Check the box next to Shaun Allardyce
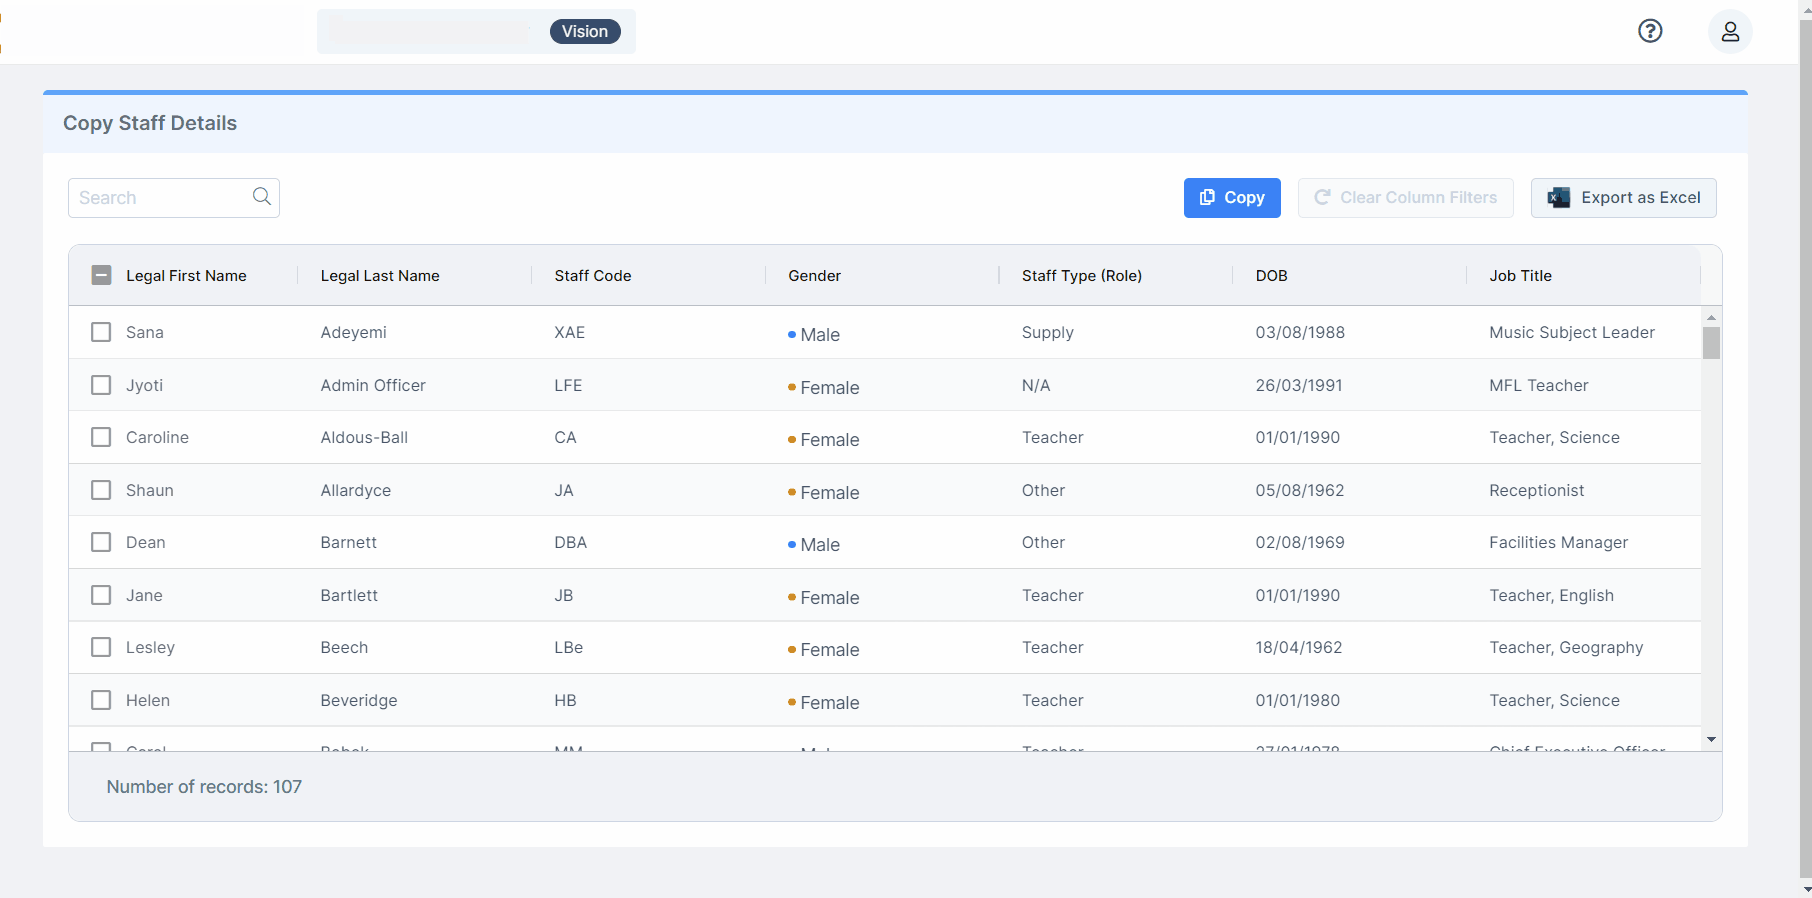Screen dimensions: 1812x898 [101, 490]
